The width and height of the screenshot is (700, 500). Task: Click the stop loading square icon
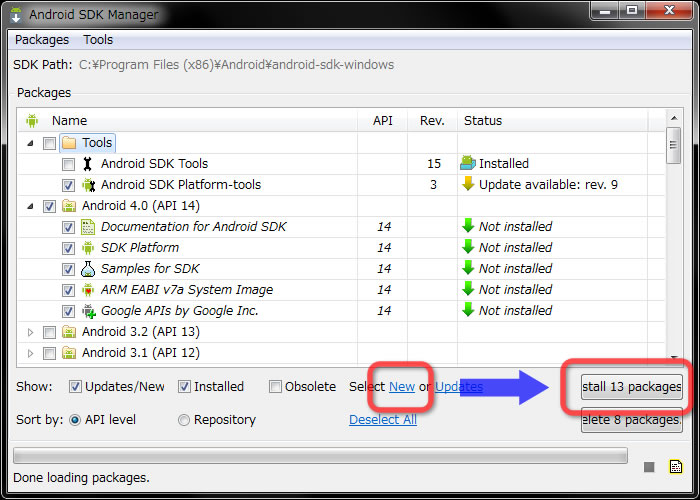[x=649, y=467]
